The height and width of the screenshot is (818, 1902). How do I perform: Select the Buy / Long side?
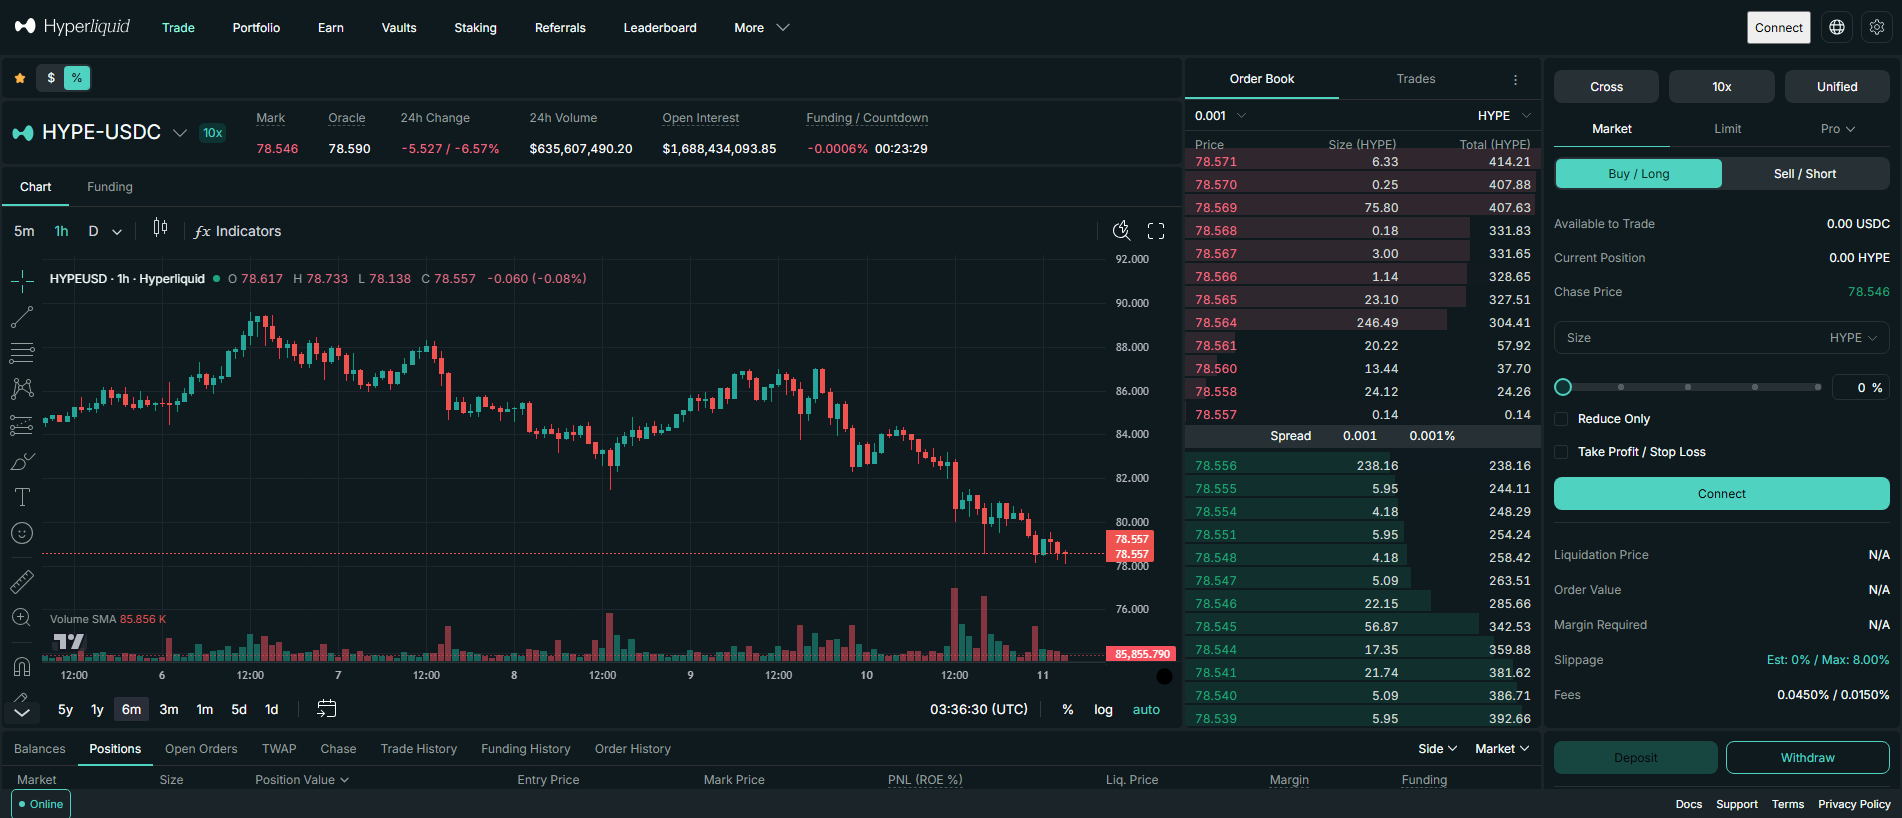(1638, 174)
